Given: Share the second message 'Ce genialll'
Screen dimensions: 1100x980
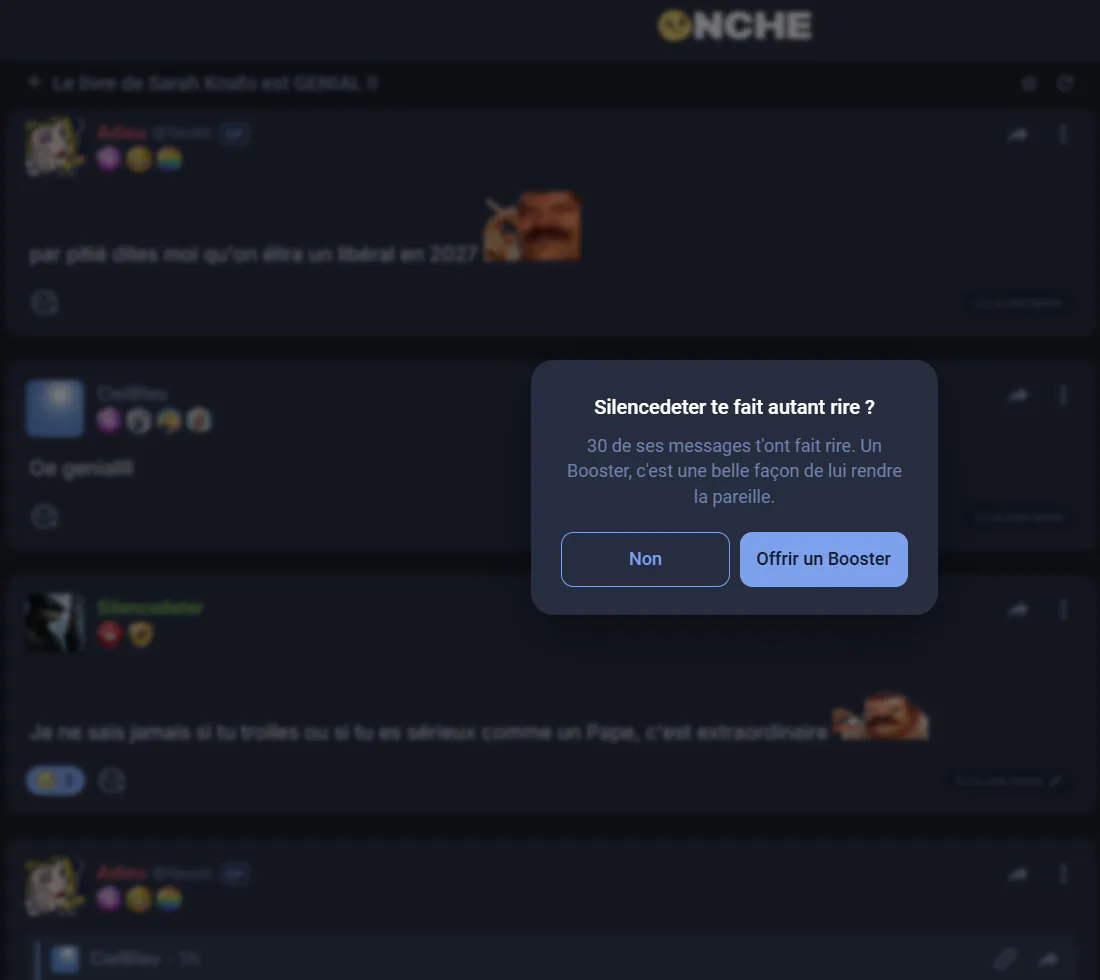Looking at the screenshot, I should coord(1019,396).
